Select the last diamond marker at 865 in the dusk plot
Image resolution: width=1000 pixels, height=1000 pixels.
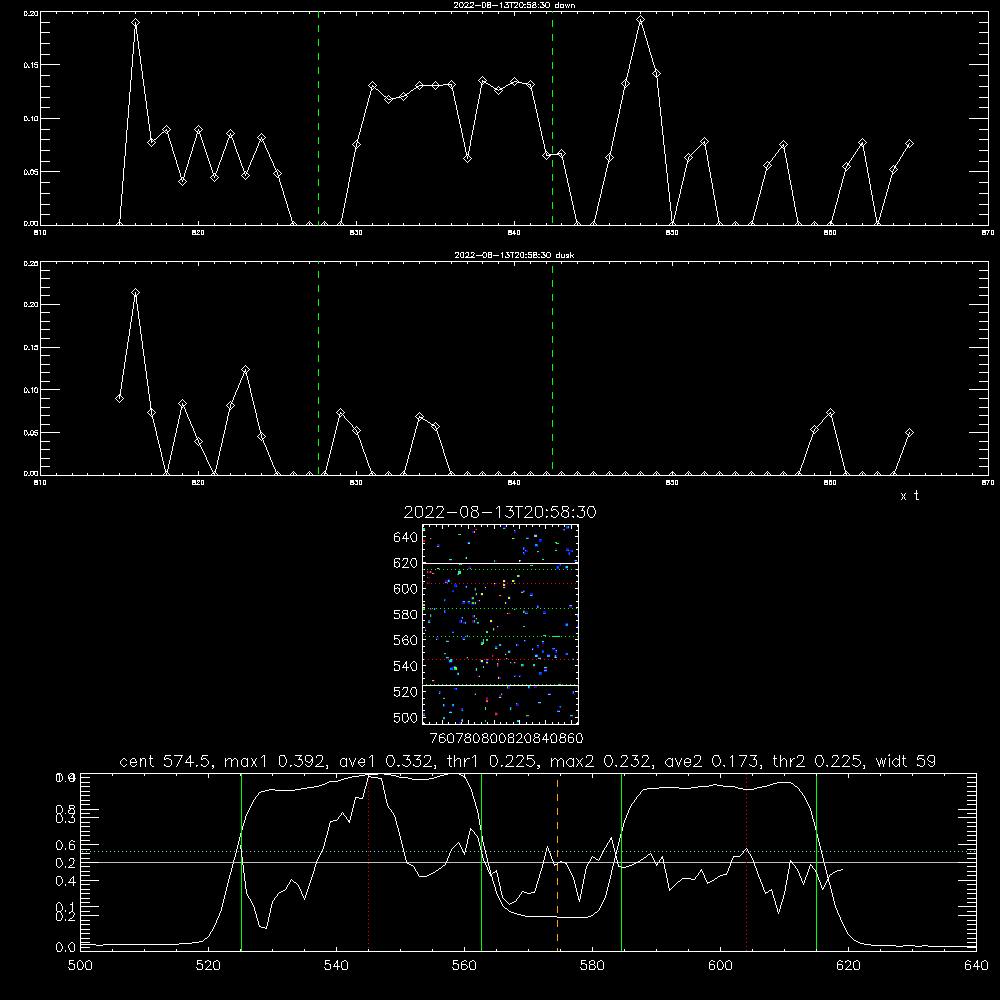point(909,432)
